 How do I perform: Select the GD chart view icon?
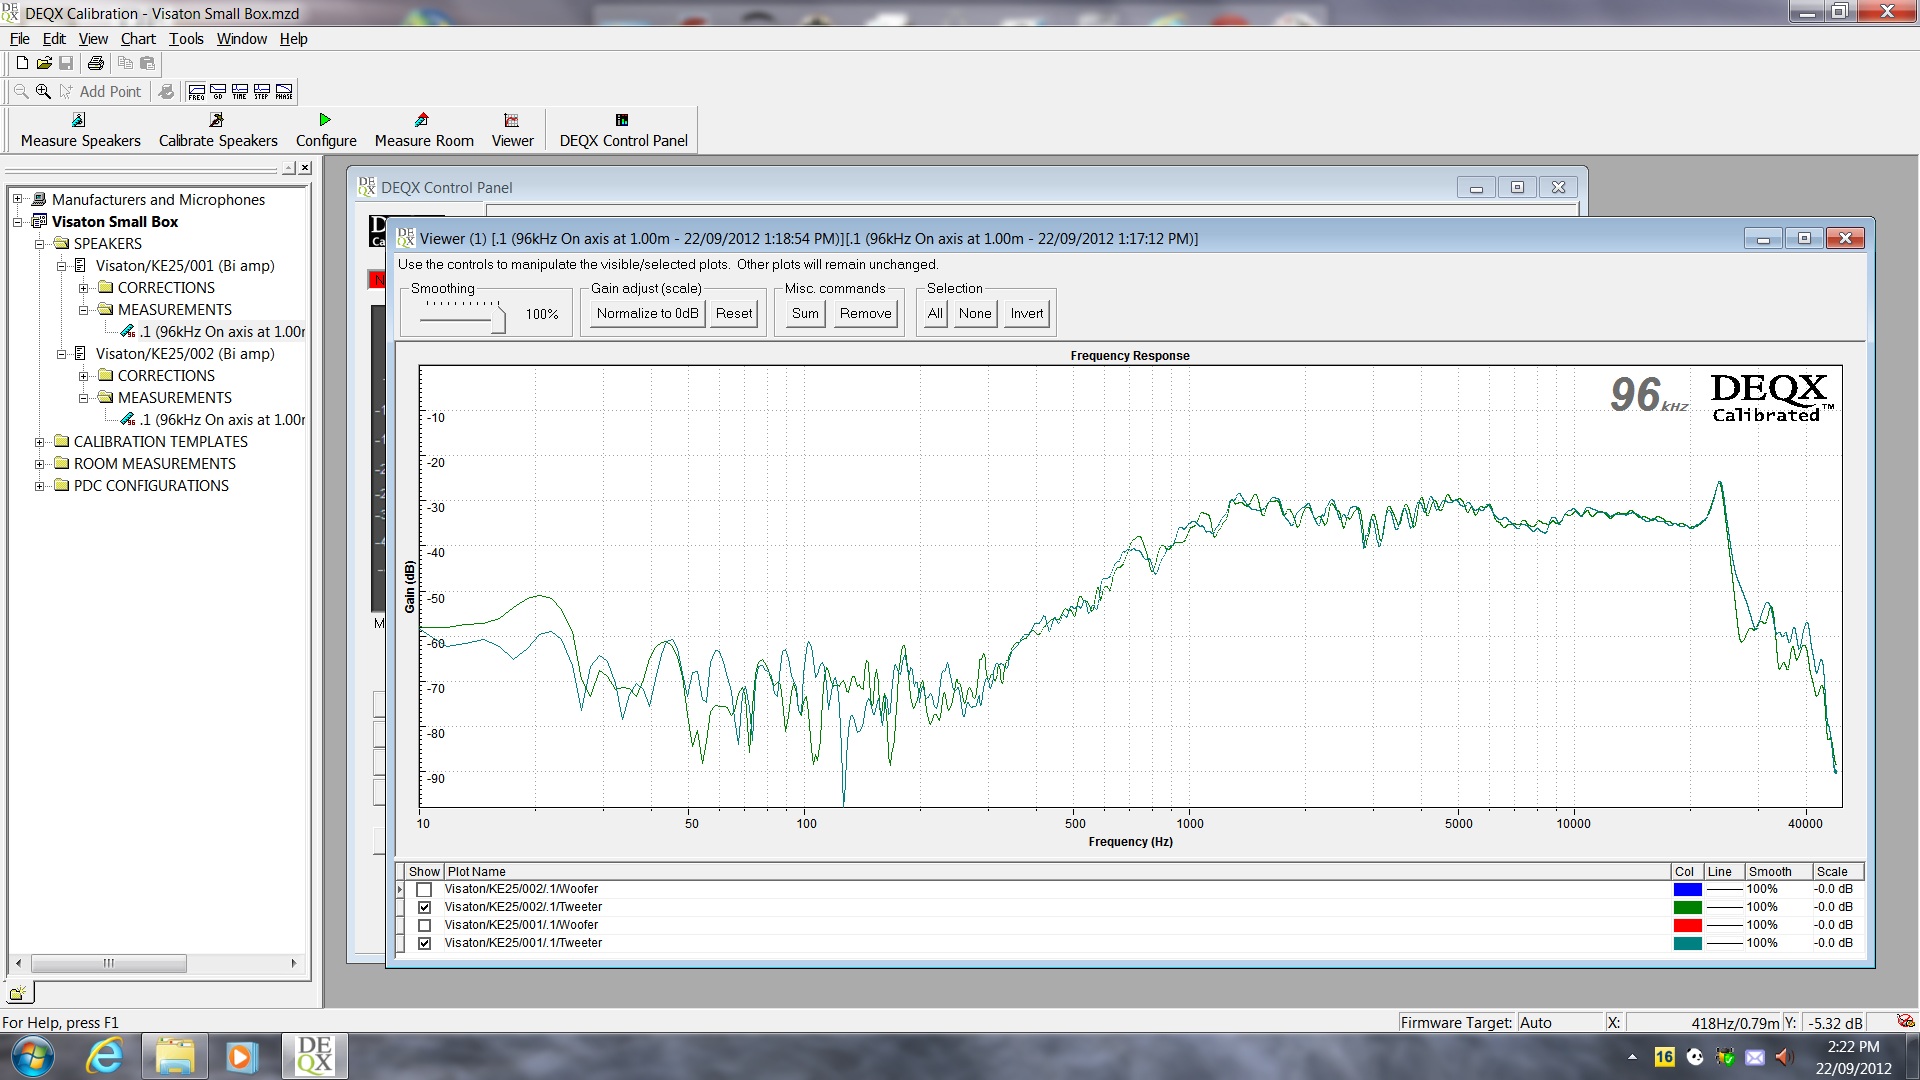[x=218, y=91]
